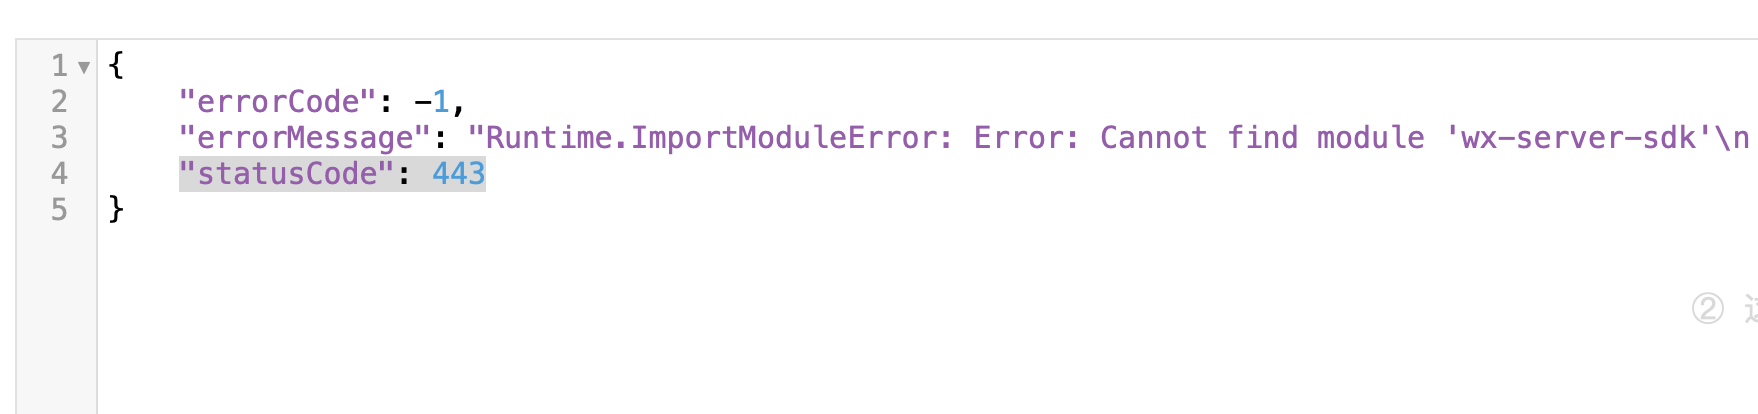
Task: Select line number 1 in the gutter
Action: tap(59, 66)
